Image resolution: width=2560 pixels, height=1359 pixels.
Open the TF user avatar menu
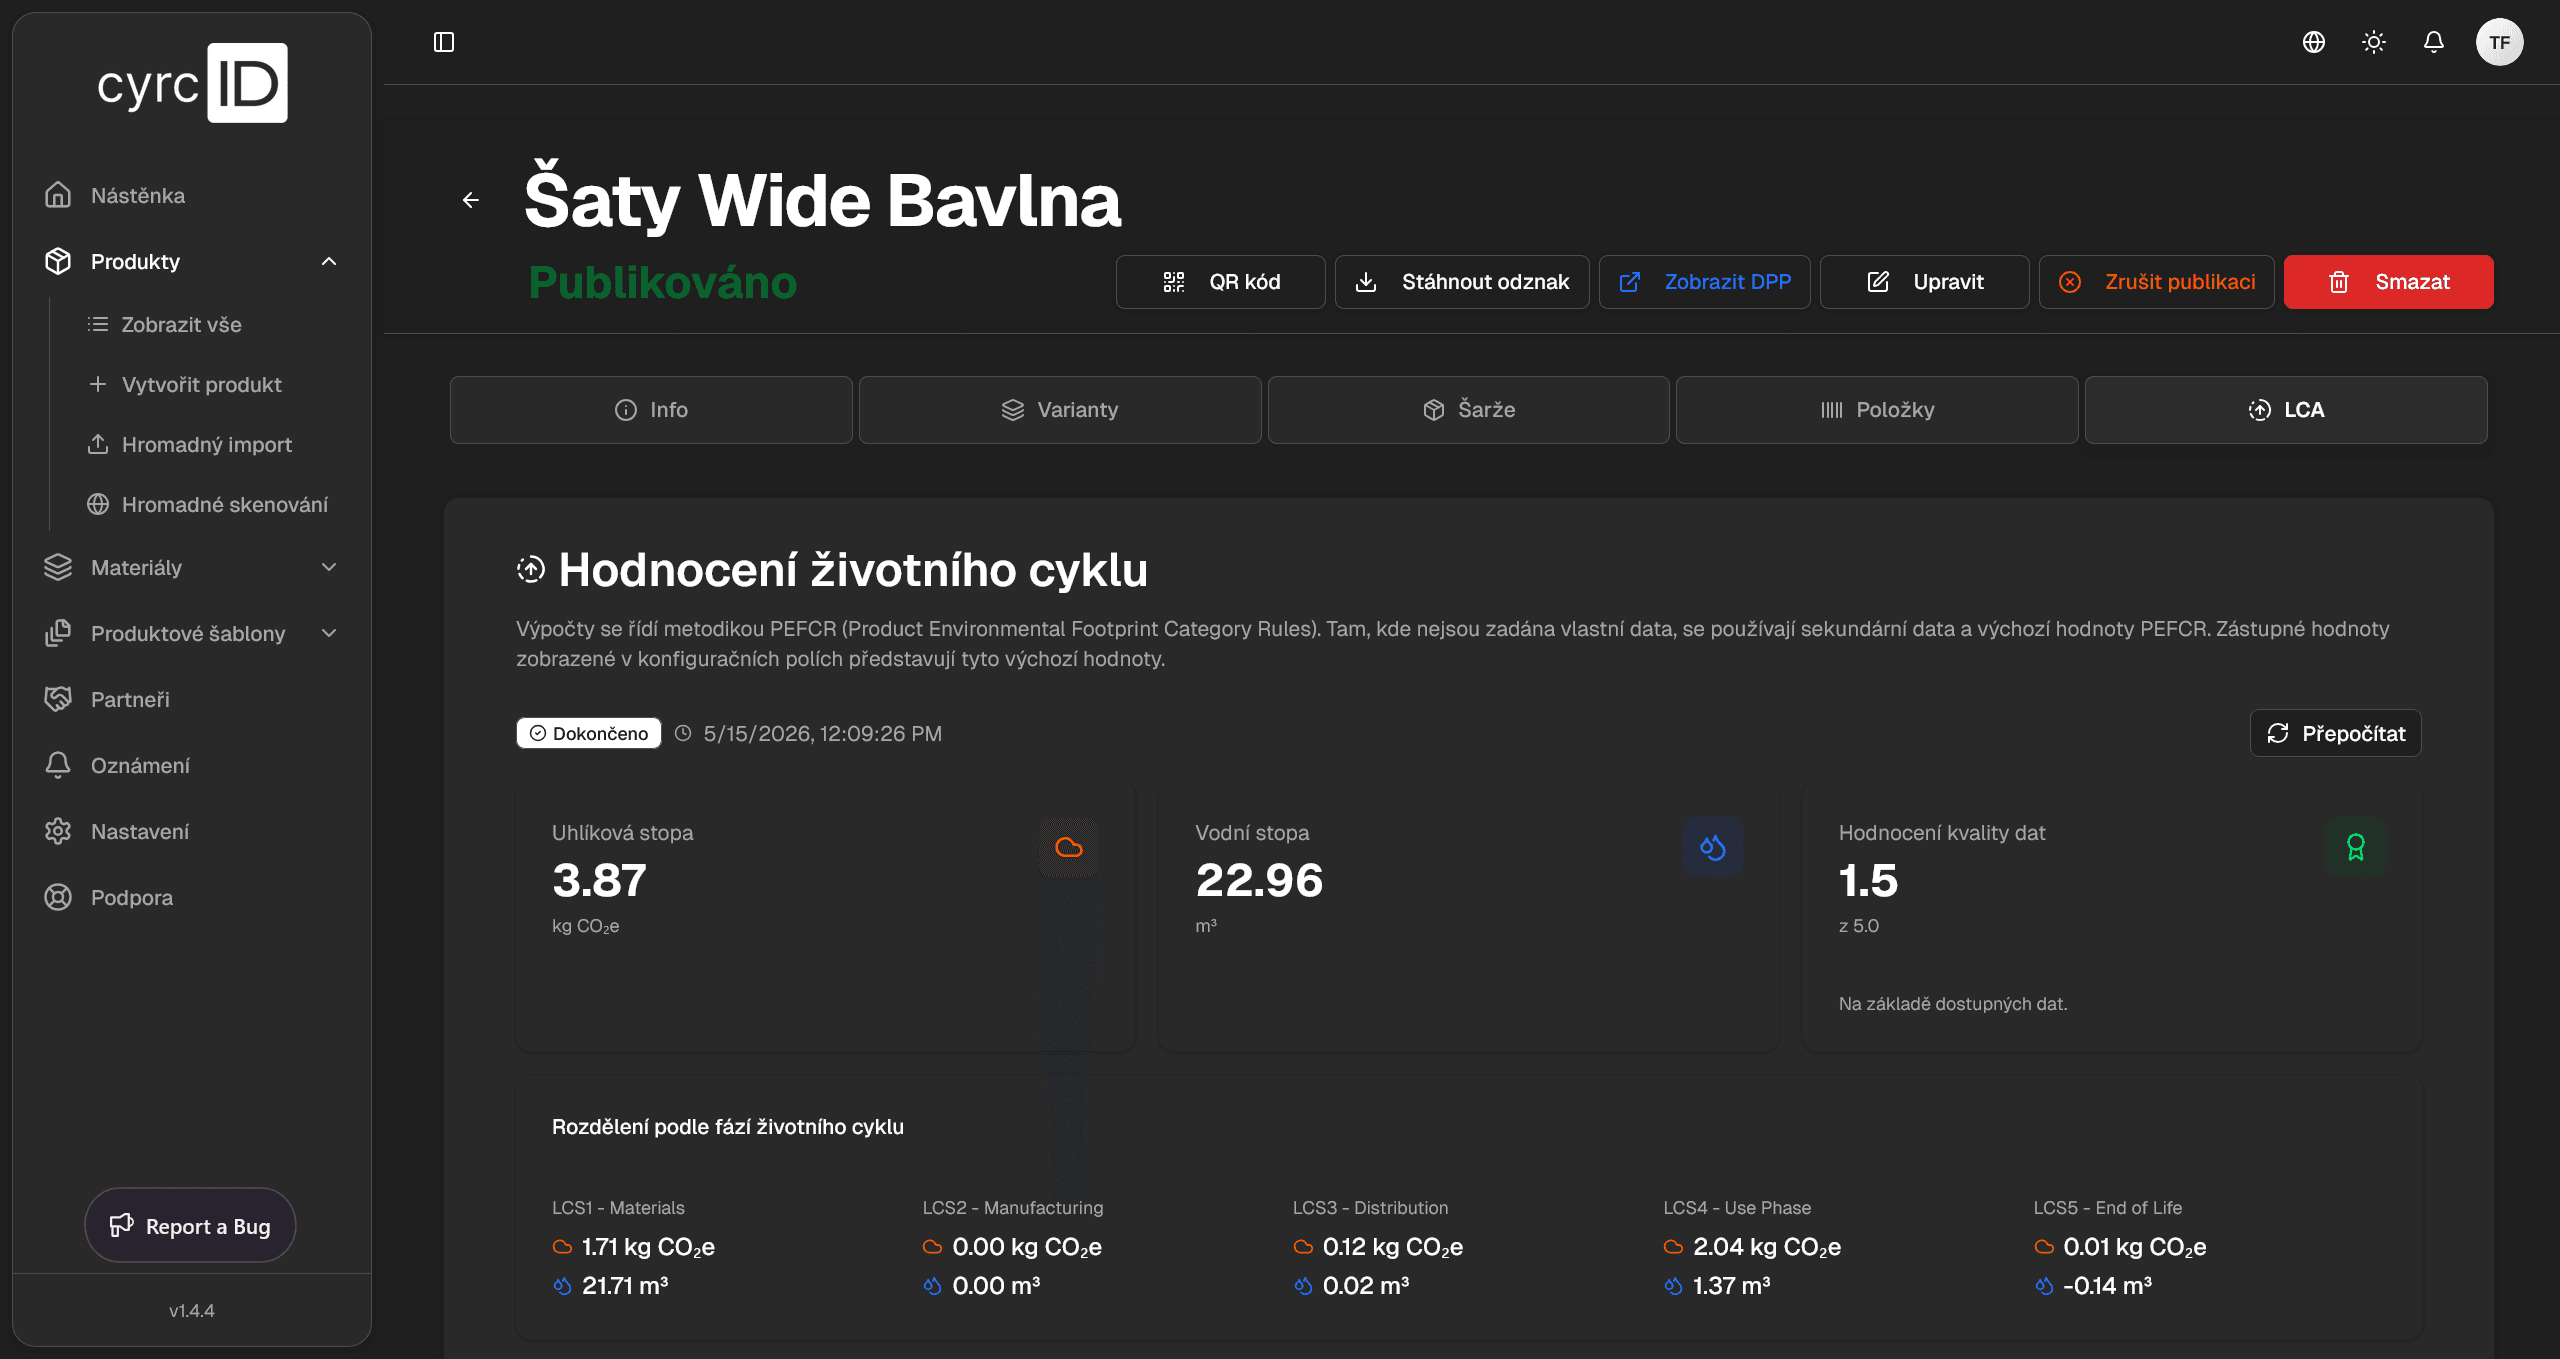tap(2500, 42)
